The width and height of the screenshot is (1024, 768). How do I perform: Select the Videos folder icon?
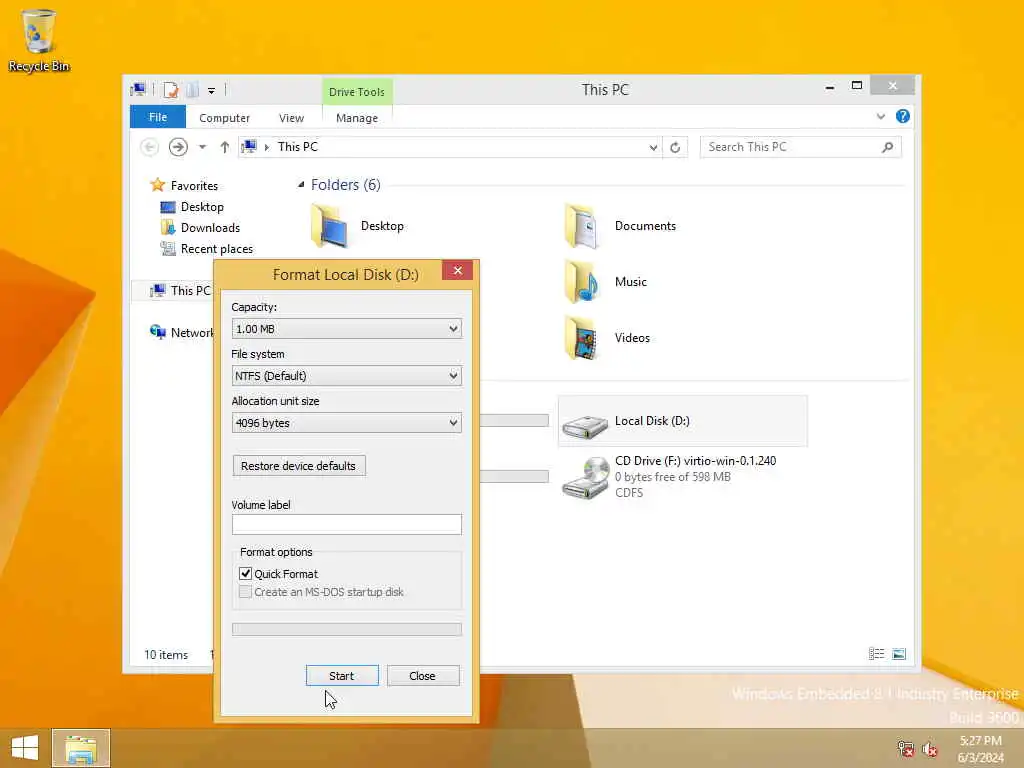click(x=581, y=338)
